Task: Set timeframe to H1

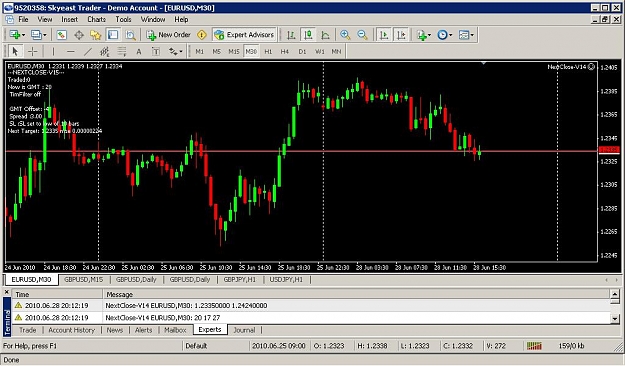Action: tap(268, 51)
